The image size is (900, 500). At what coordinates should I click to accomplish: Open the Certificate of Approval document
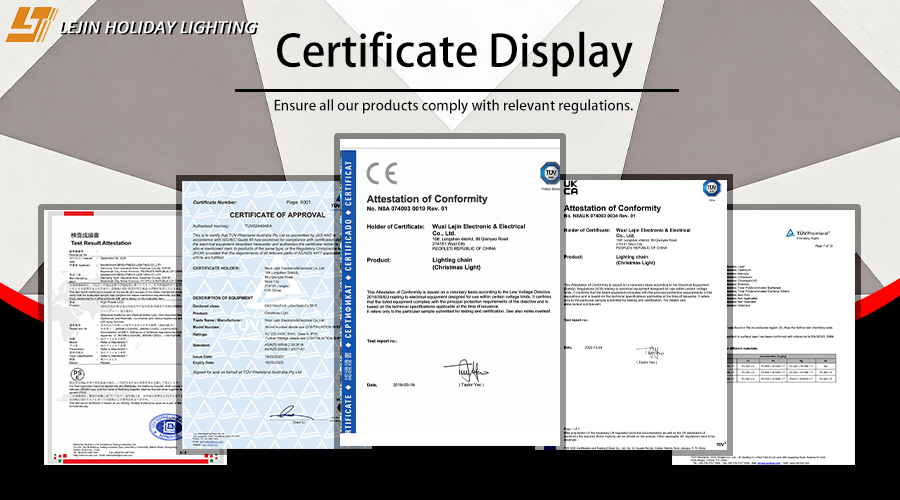coord(261,315)
